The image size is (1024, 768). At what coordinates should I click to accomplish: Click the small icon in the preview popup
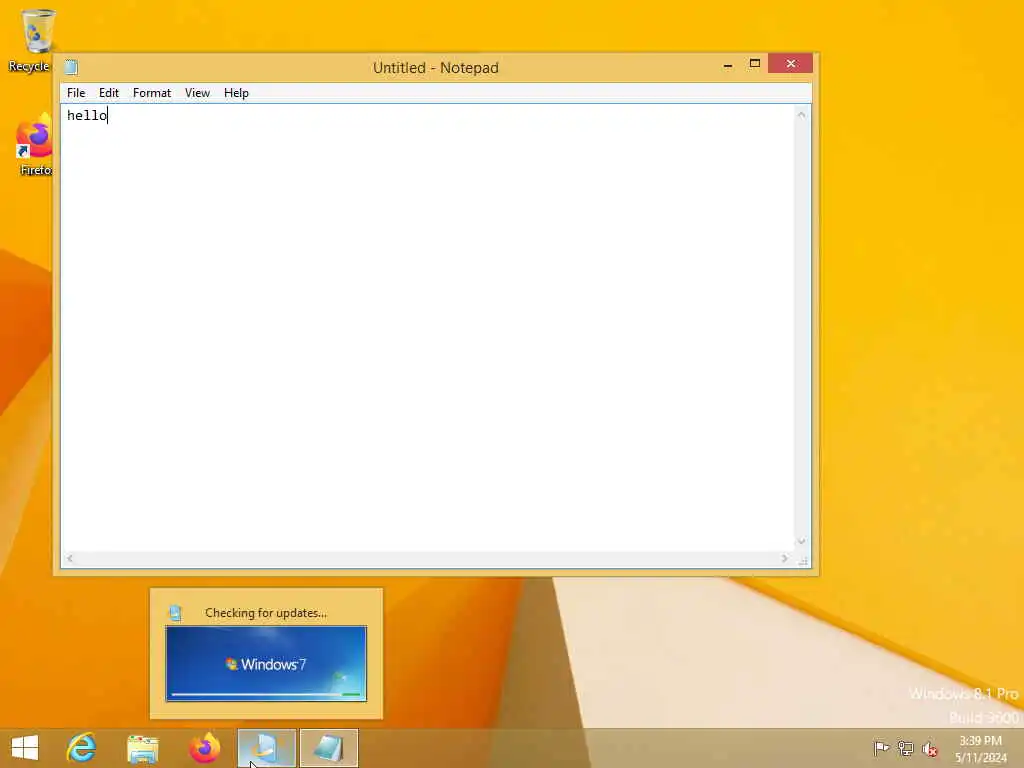175,613
